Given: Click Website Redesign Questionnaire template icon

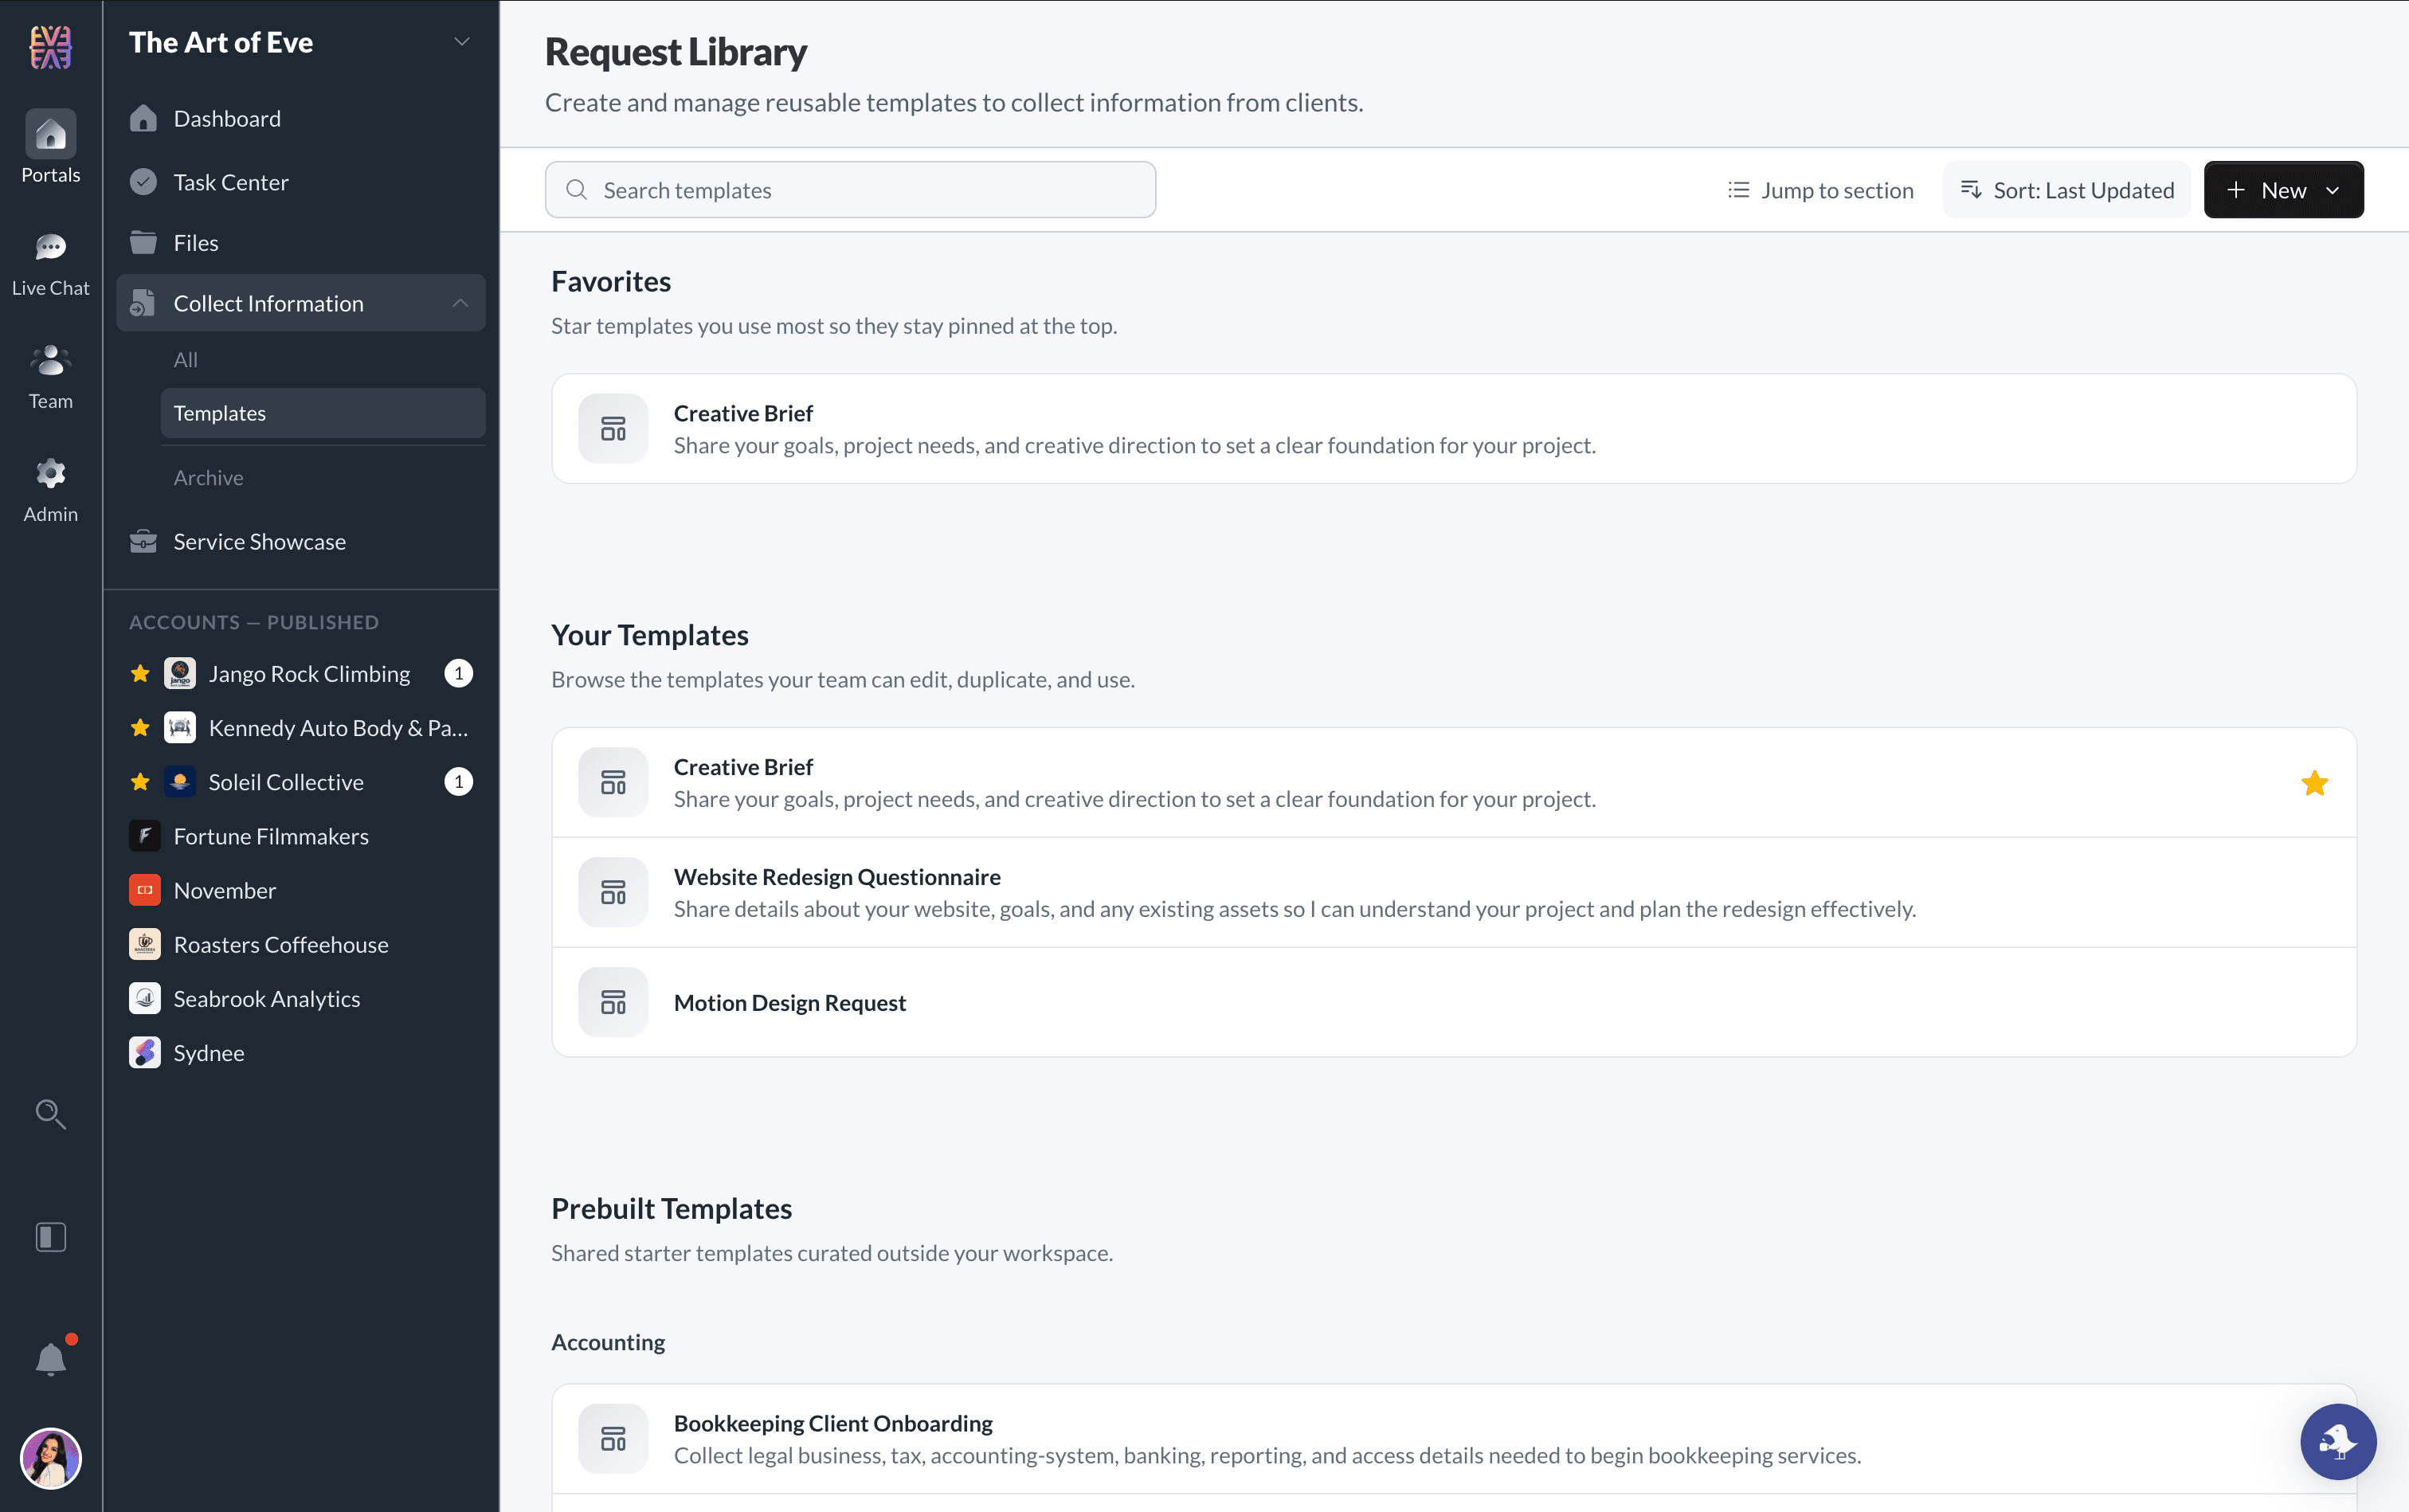Looking at the screenshot, I should point(613,892).
